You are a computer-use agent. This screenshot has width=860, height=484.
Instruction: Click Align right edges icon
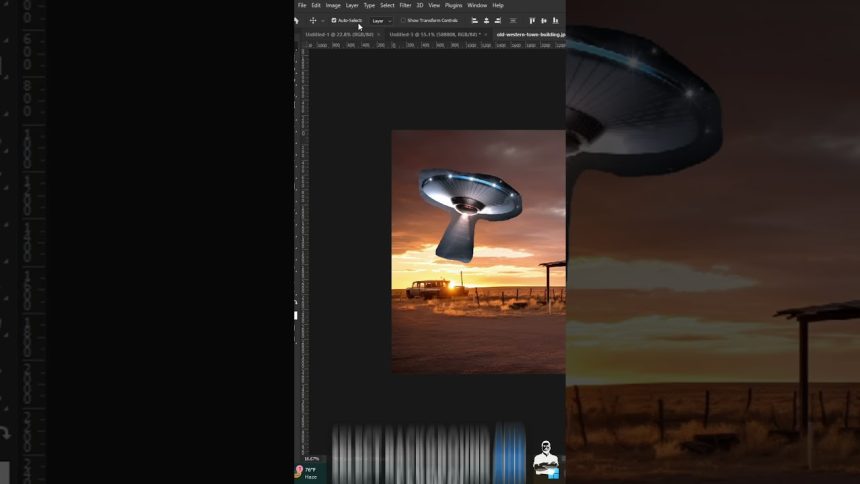pyautogui.click(x=497, y=20)
